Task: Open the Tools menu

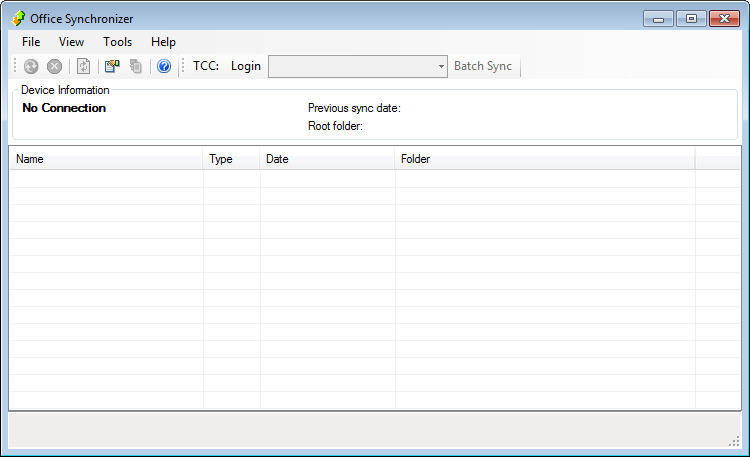Action: click(117, 42)
